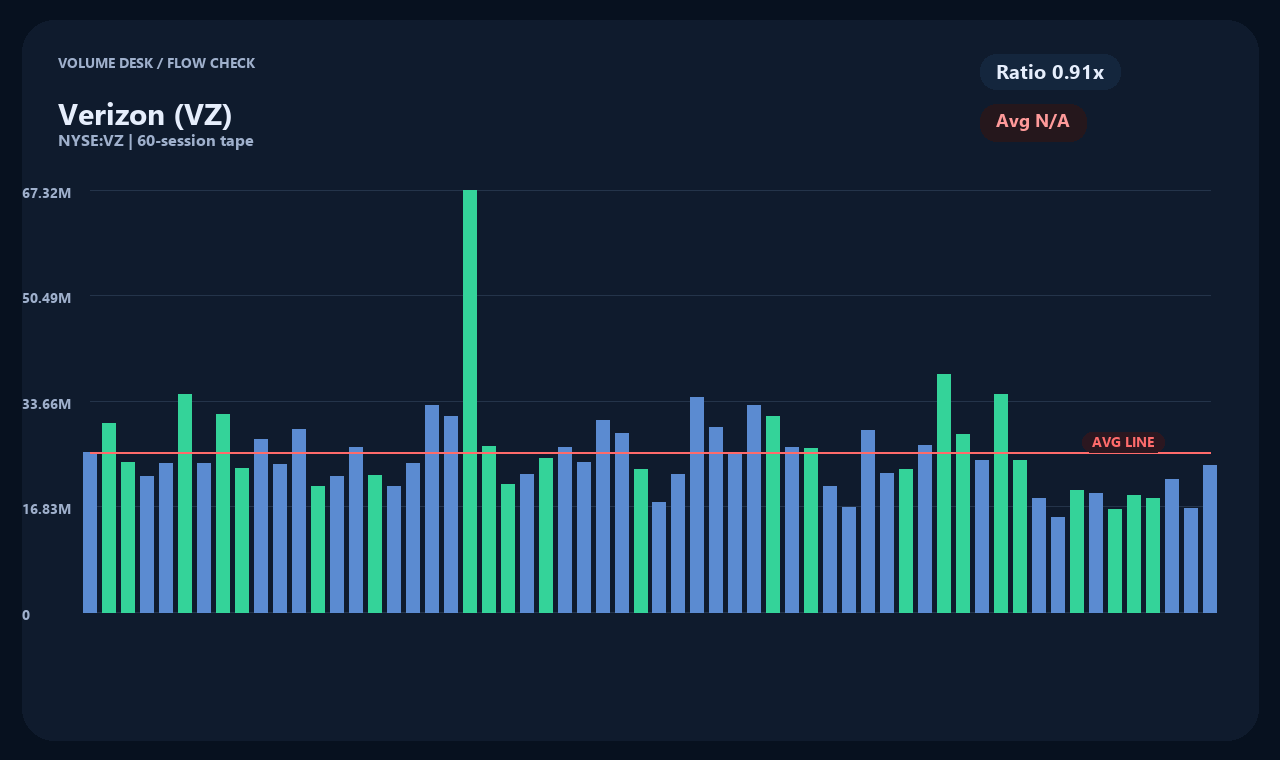1280x760 pixels.
Task: Click the 50.49M axis label
Action: (x=46, y=298)
